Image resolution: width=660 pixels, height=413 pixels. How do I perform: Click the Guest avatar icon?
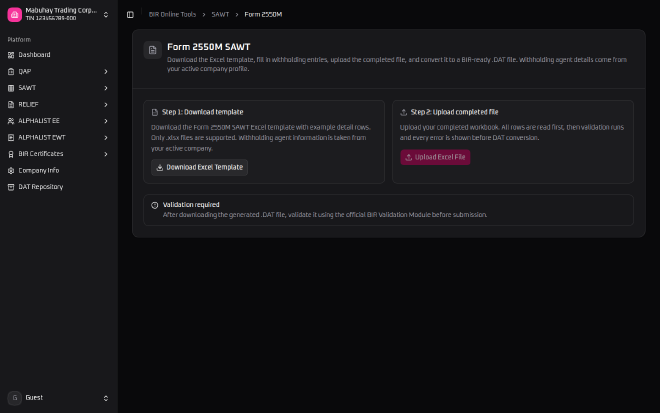coord(15,398)
